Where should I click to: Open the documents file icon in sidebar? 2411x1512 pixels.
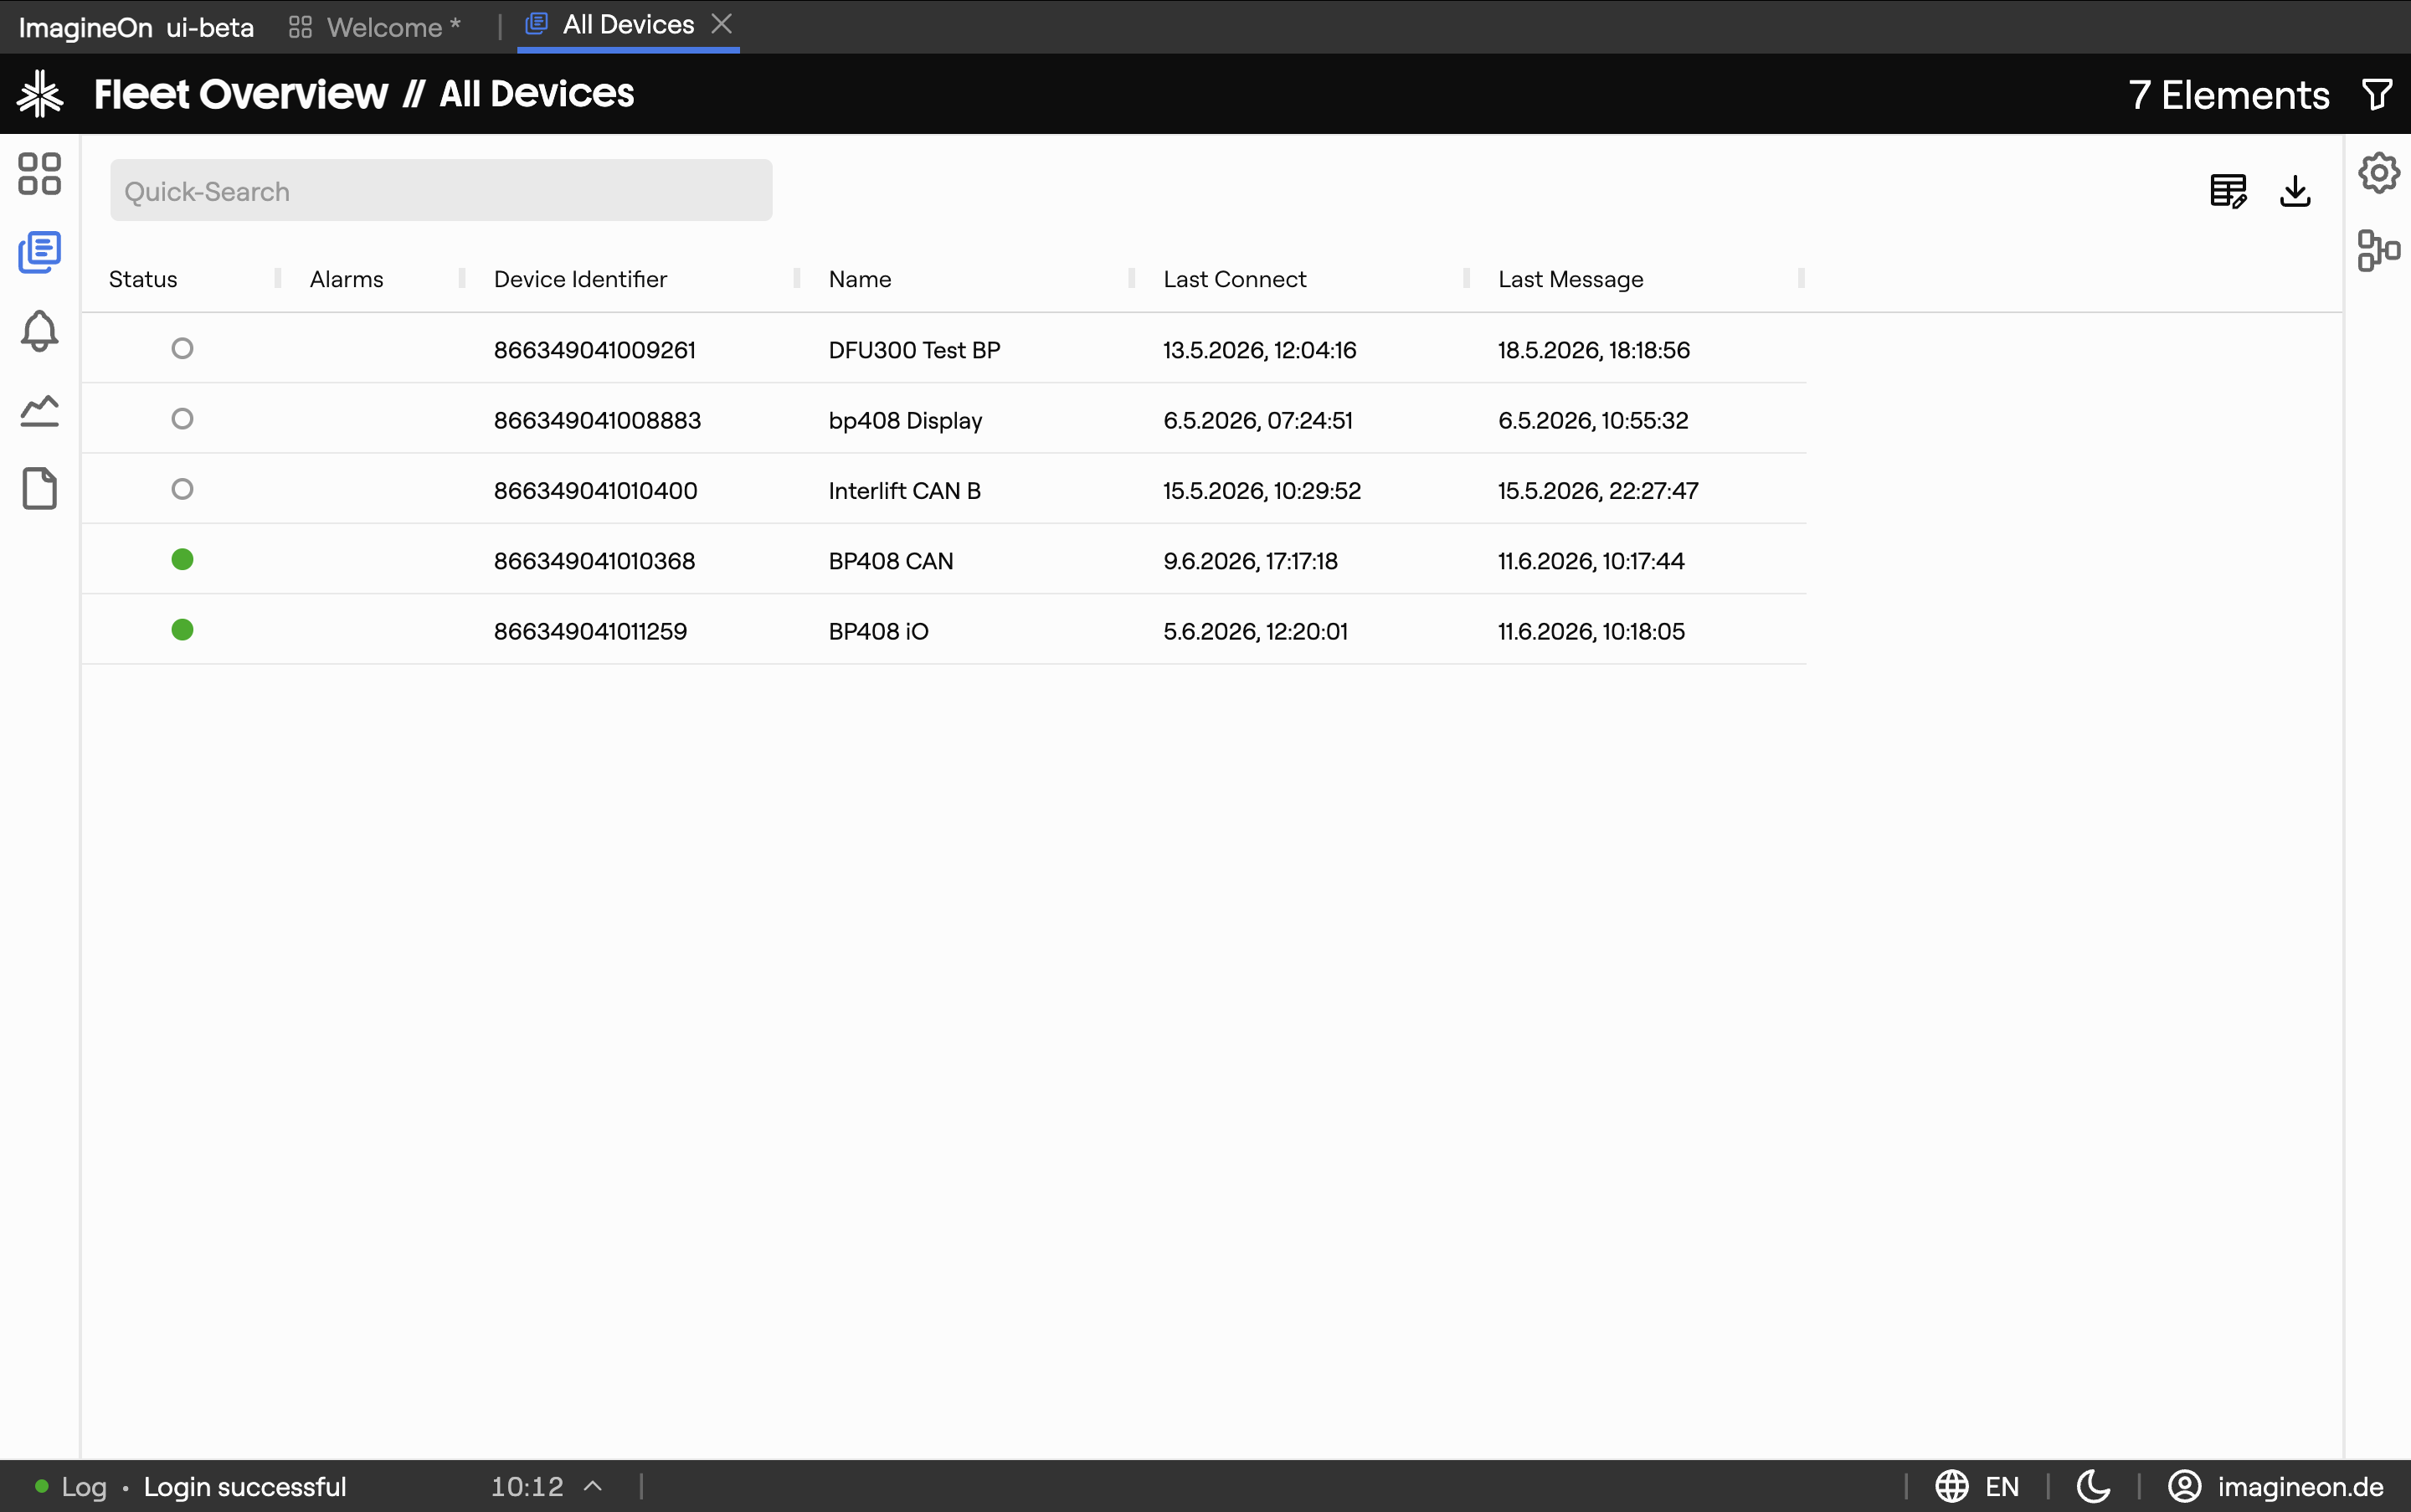(40, 489)
